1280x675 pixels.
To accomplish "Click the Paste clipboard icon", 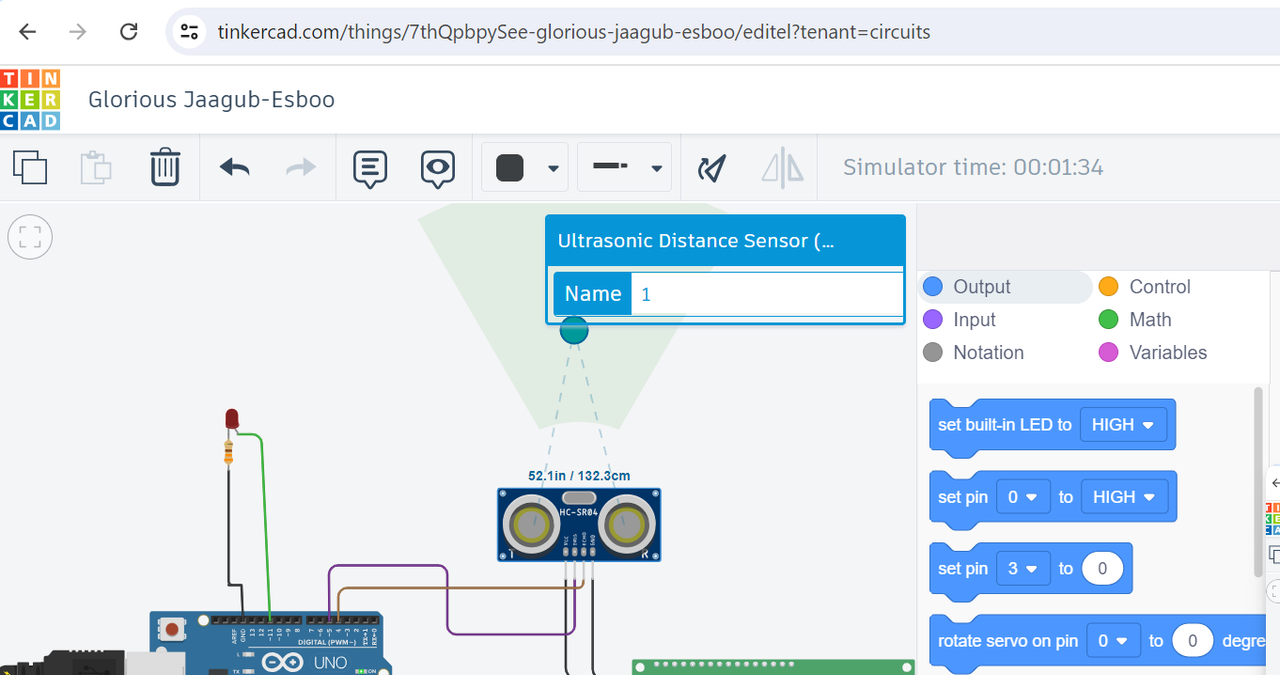I will [x=96, y=167].
